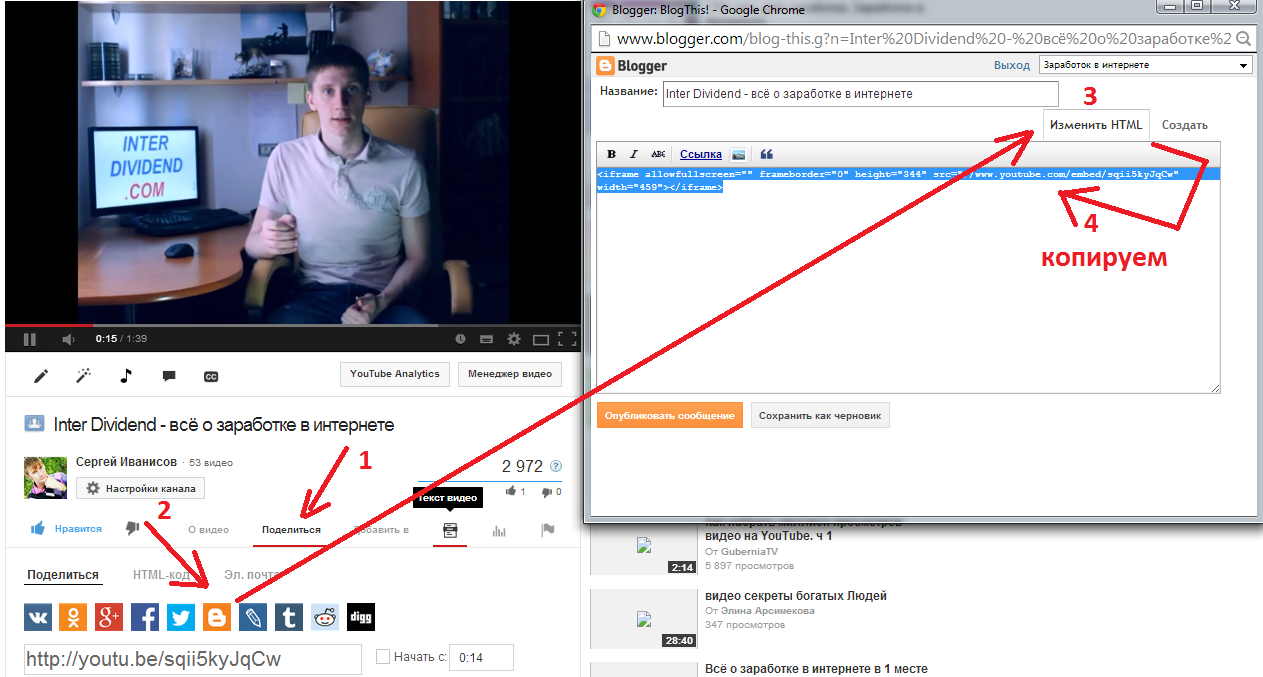Toggle italic in Blogger editor
The height and width of the screenshot is (677, 1263).
pos(634,154)
